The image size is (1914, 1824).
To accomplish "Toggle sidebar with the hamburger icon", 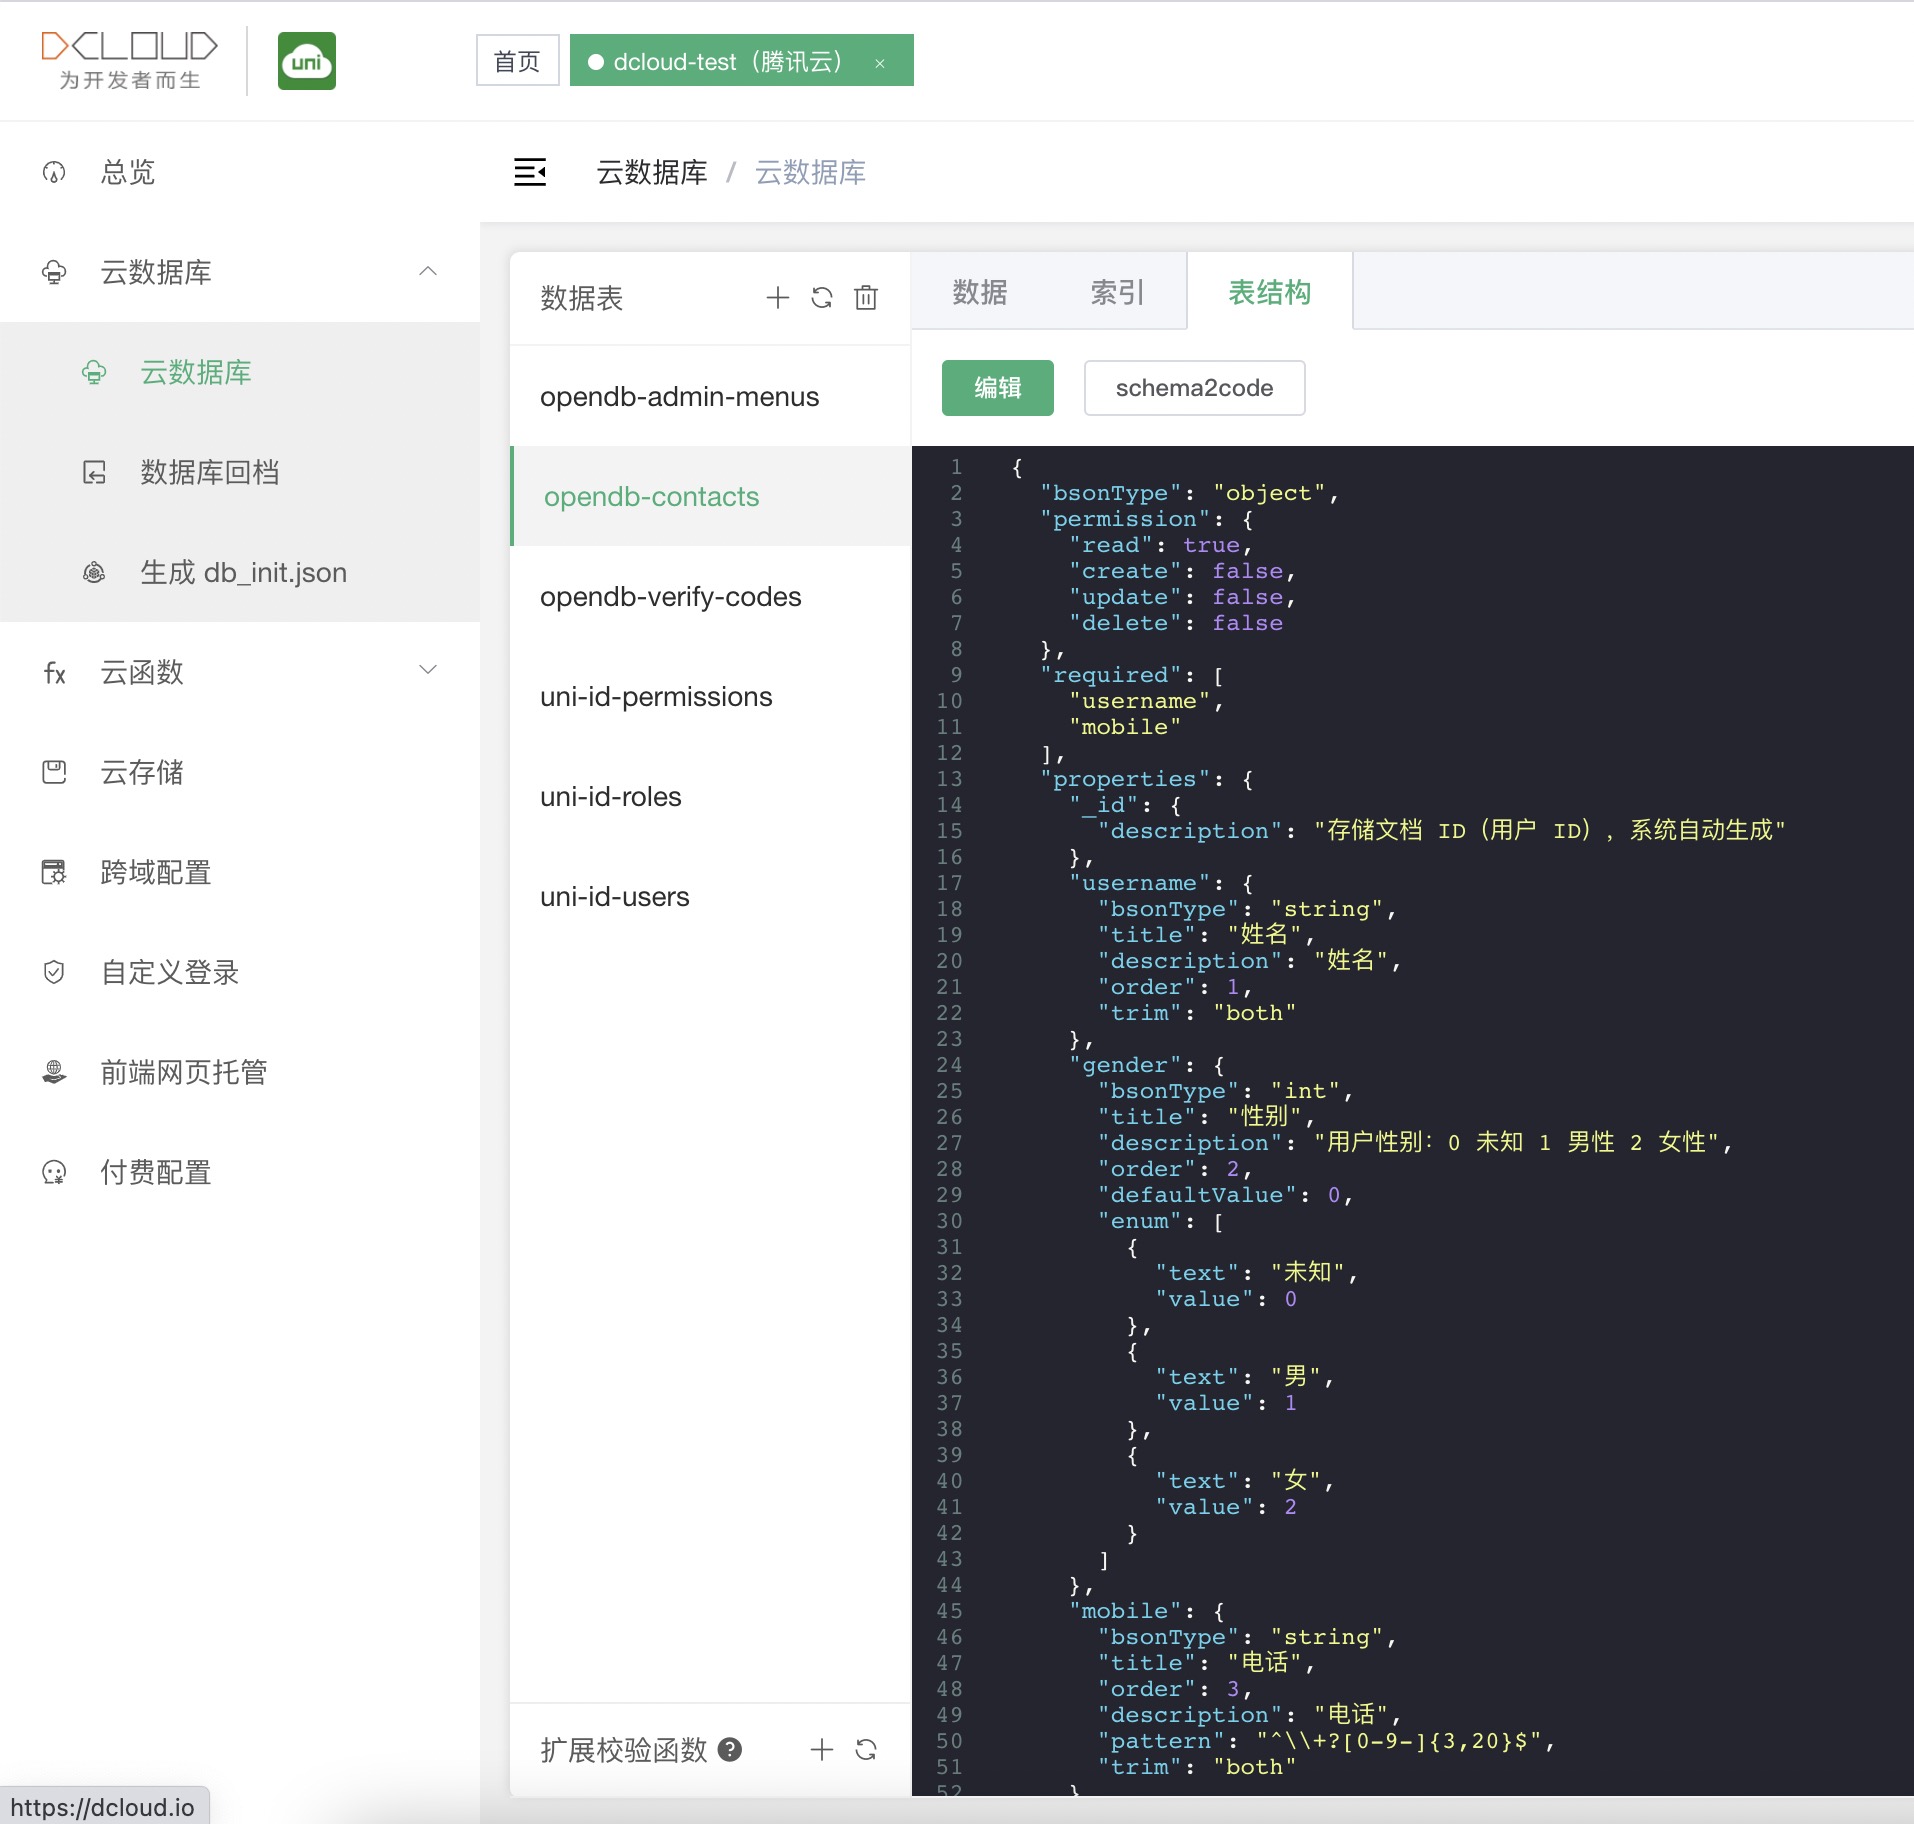I will coord(531,171).
